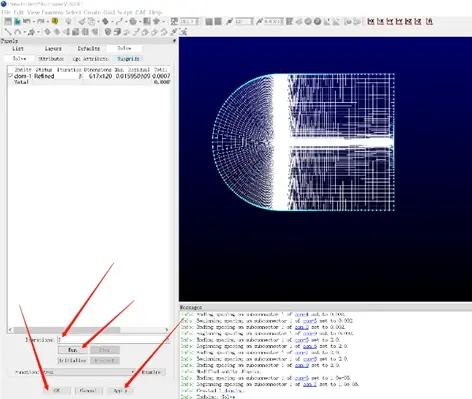Click the 3D block toolbar icon in second row
This screenshot has height=399, width=472.
tap(117, 32)
